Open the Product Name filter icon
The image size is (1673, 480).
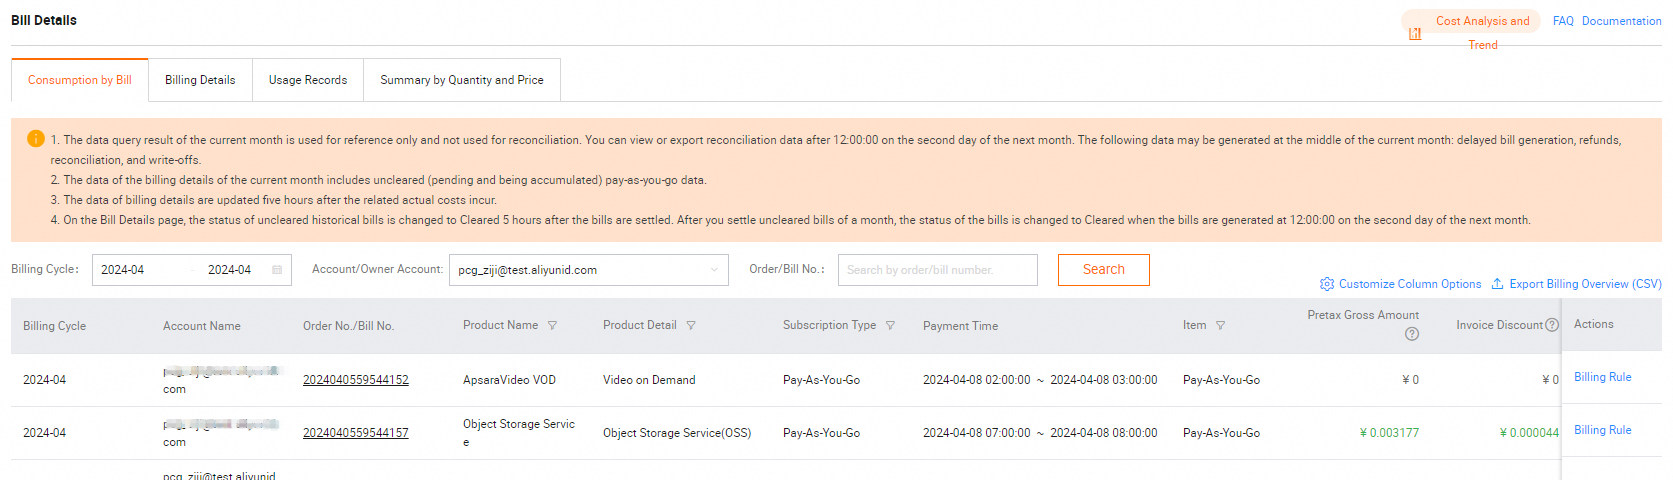[x=552, y=326]
